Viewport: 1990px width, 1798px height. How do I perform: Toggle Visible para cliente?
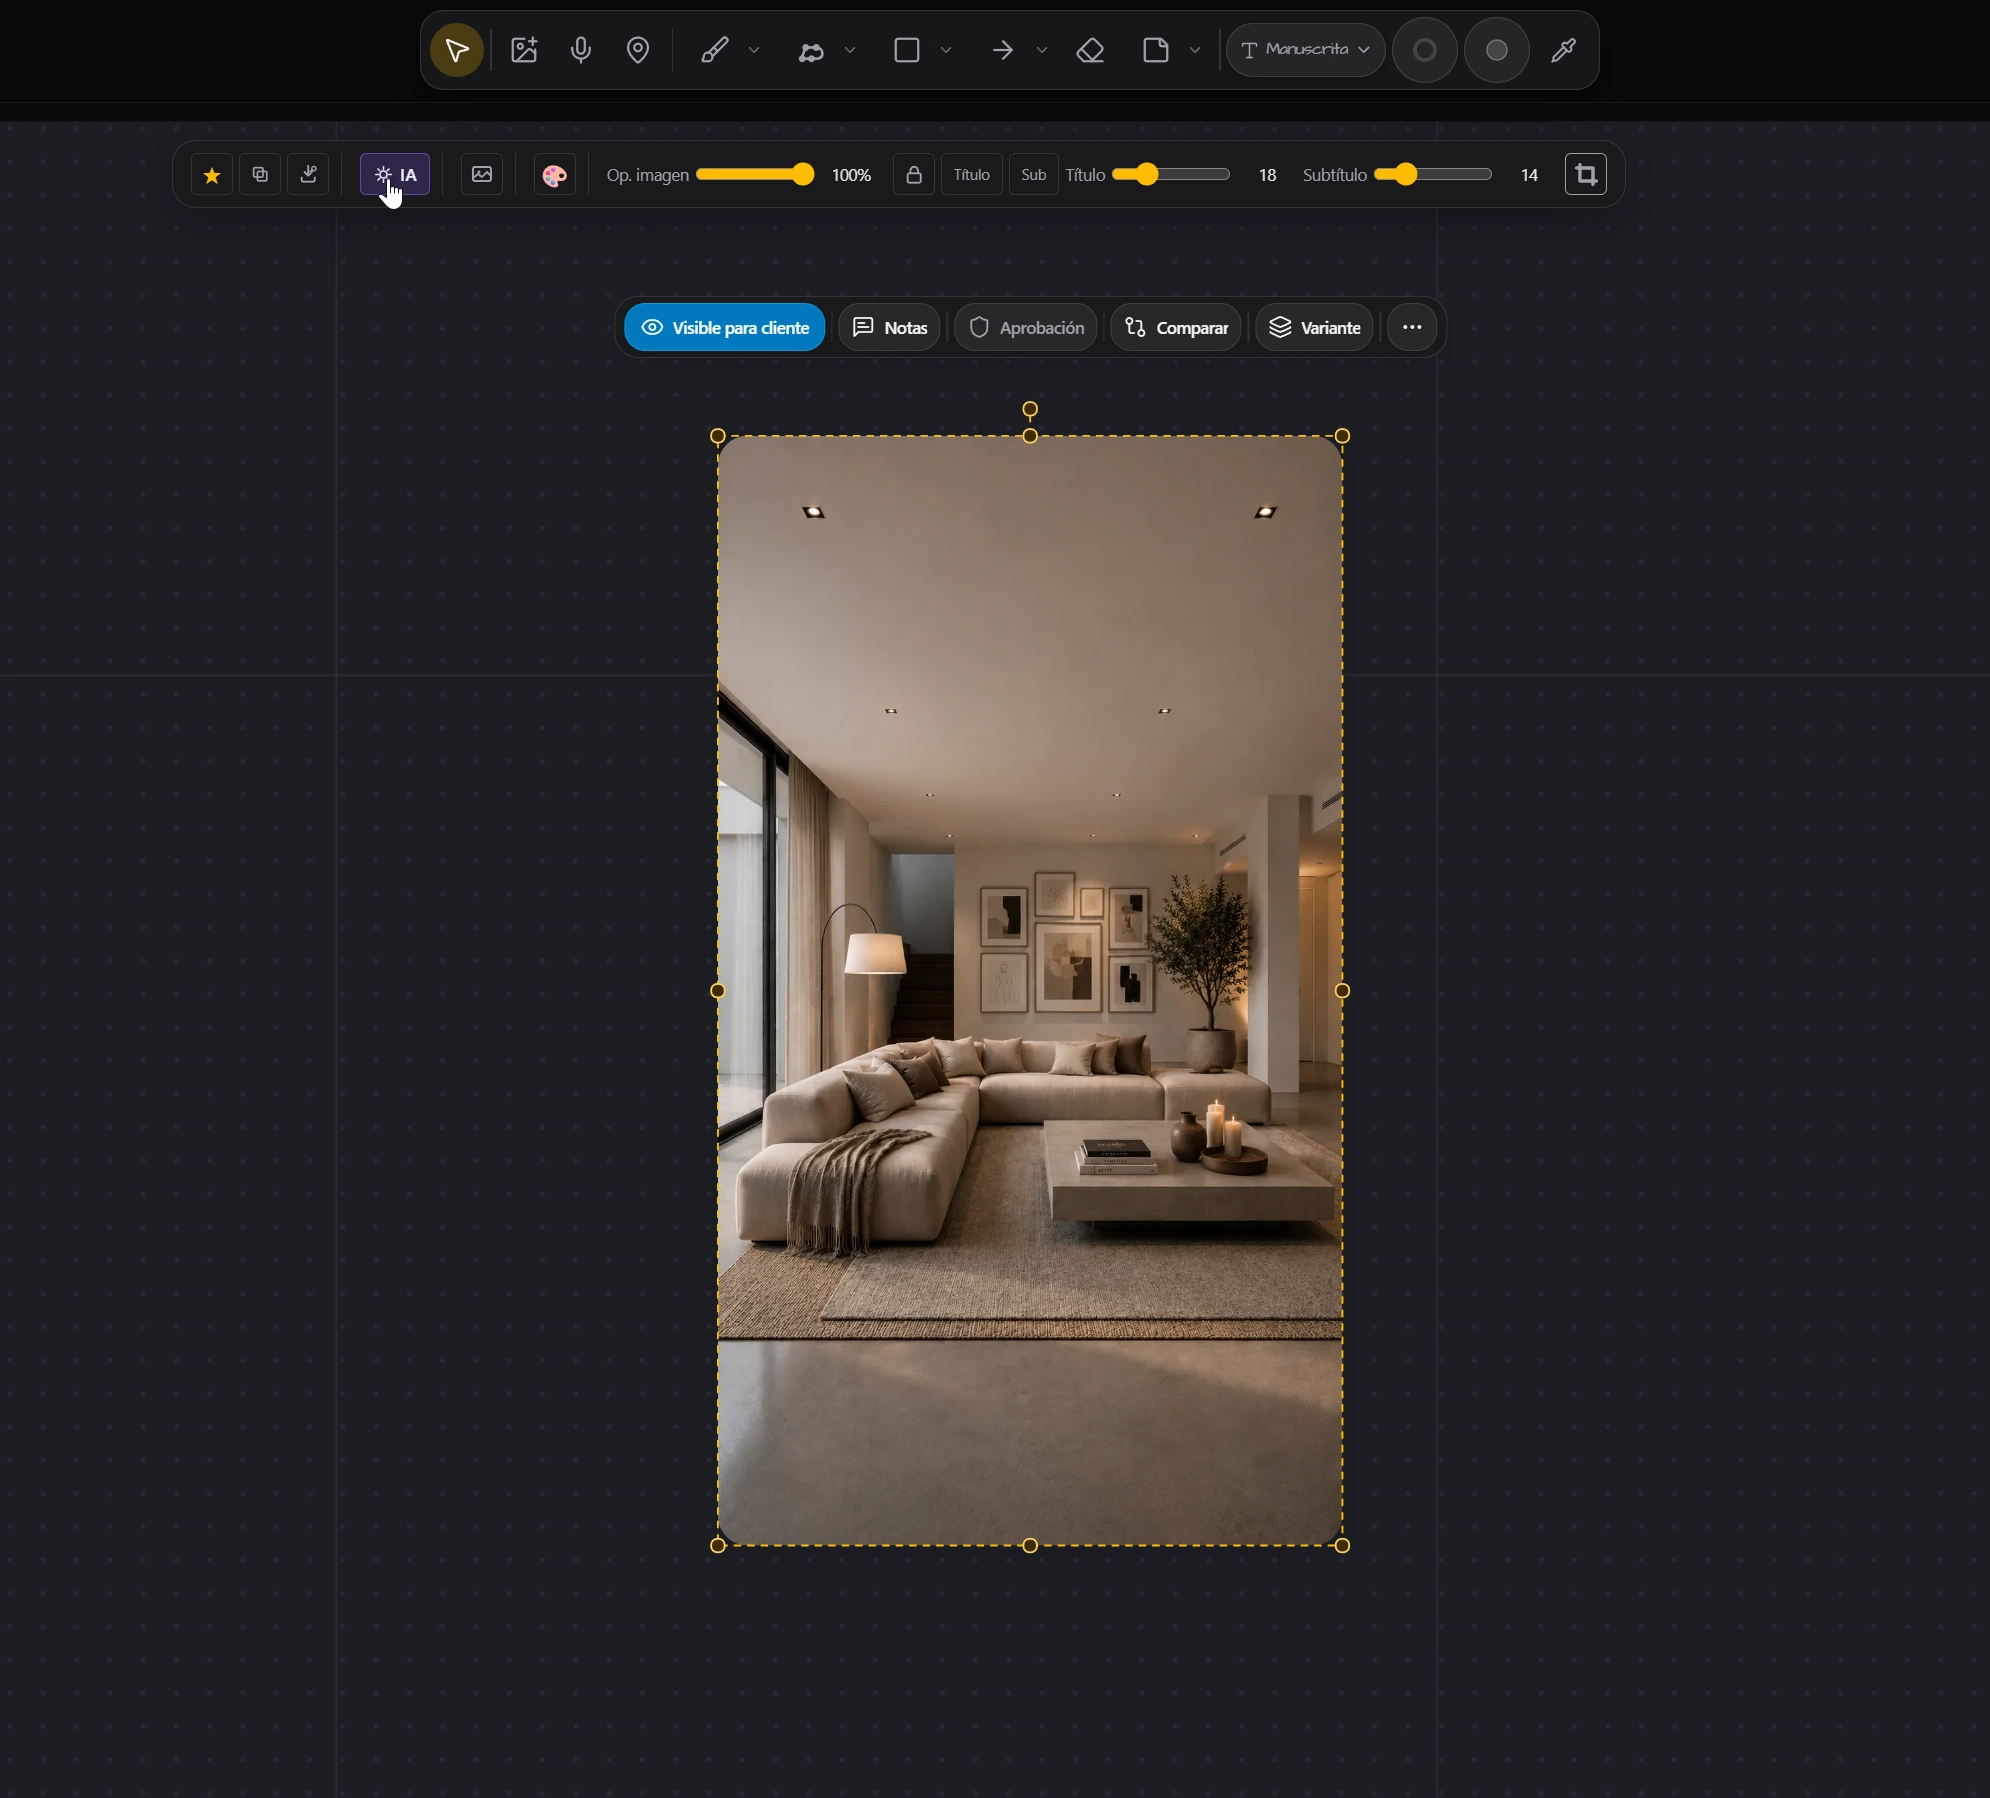725,328
